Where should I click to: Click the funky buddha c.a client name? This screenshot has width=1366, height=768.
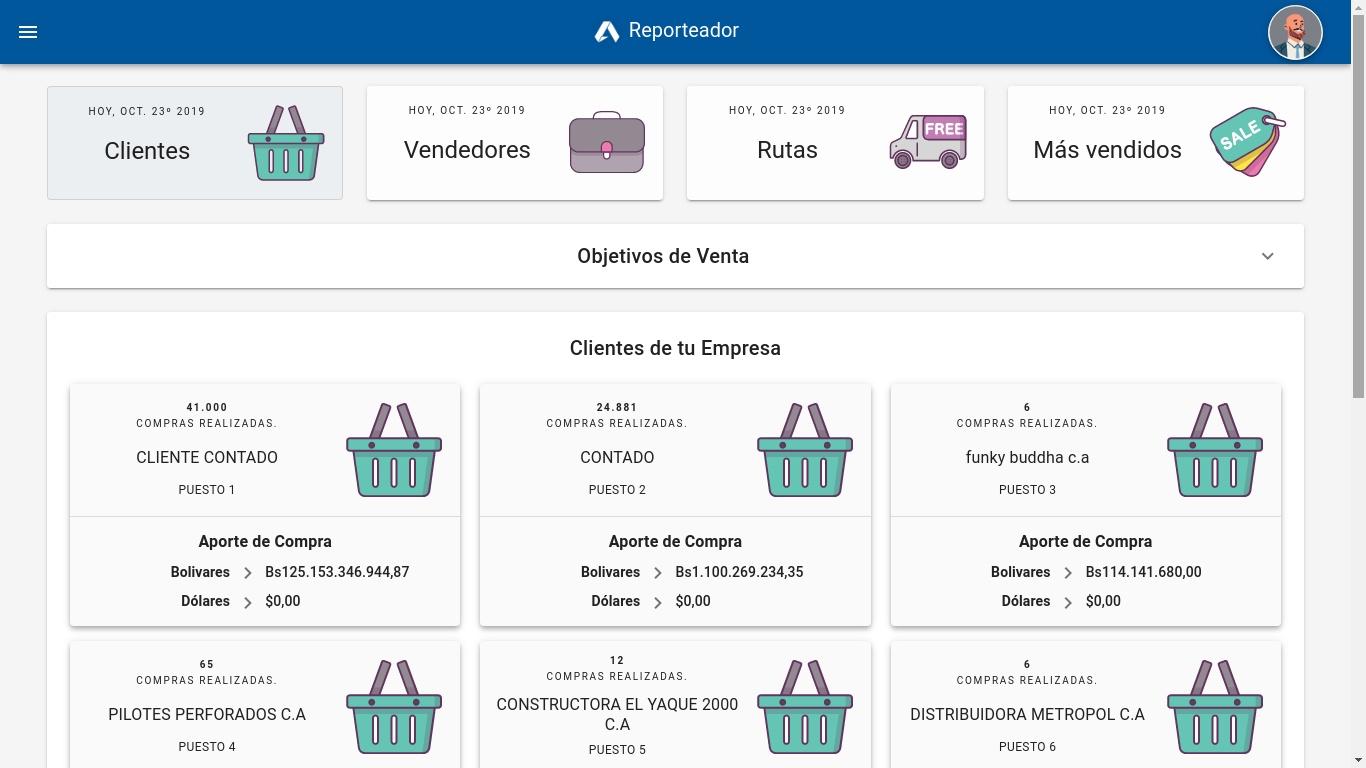[x=1027, y=457]
